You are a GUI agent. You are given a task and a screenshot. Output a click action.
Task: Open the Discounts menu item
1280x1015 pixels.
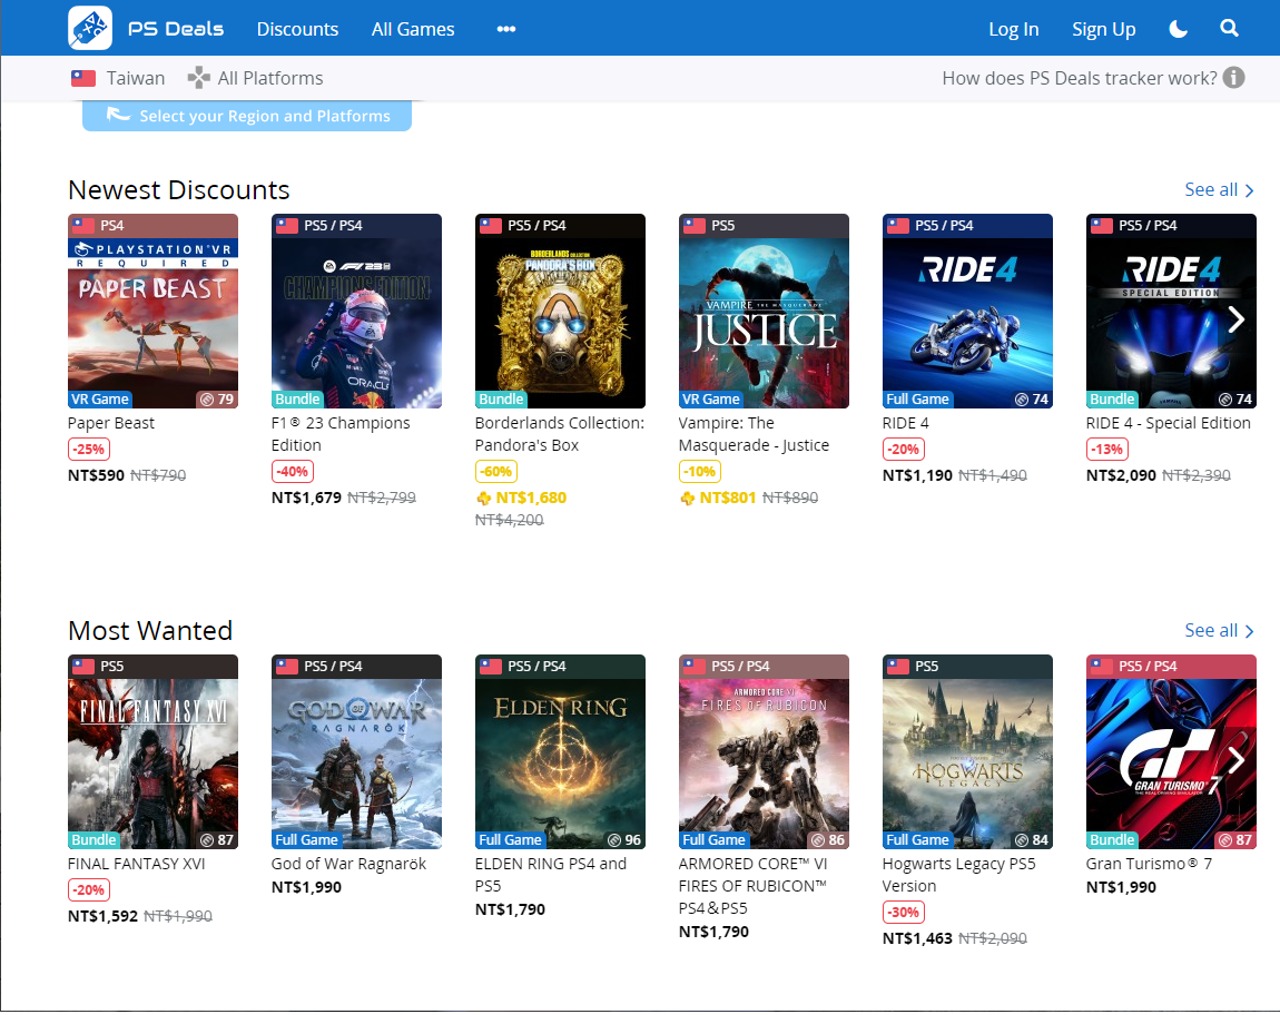pos(297,29)
